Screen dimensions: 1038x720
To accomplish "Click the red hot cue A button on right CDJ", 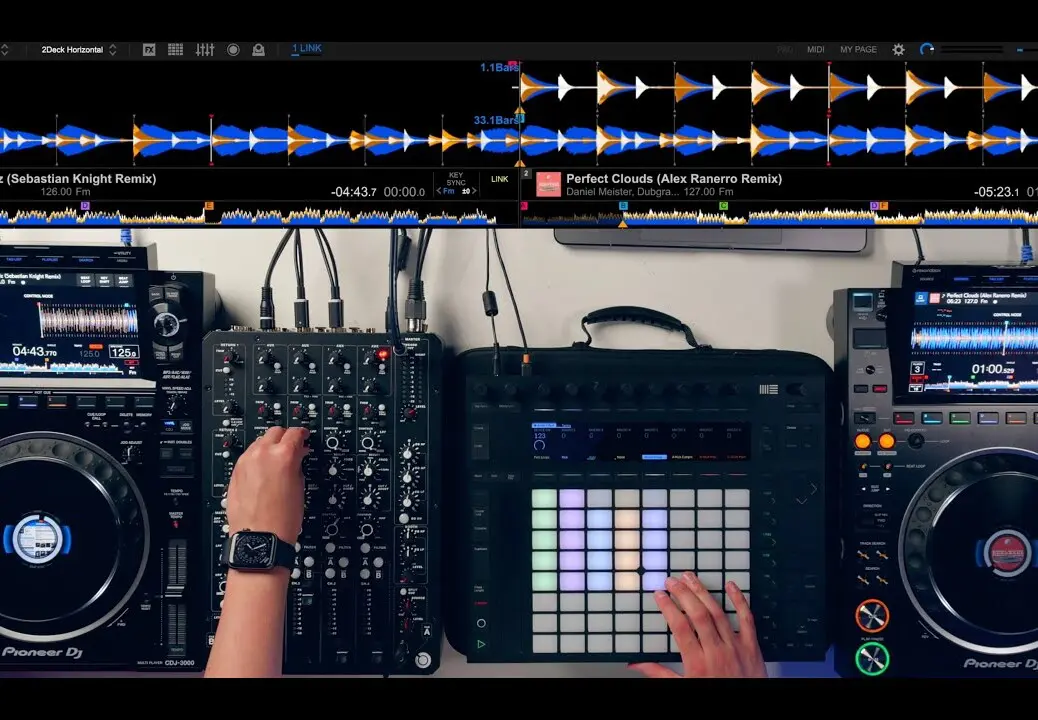I will coord(904,418).
